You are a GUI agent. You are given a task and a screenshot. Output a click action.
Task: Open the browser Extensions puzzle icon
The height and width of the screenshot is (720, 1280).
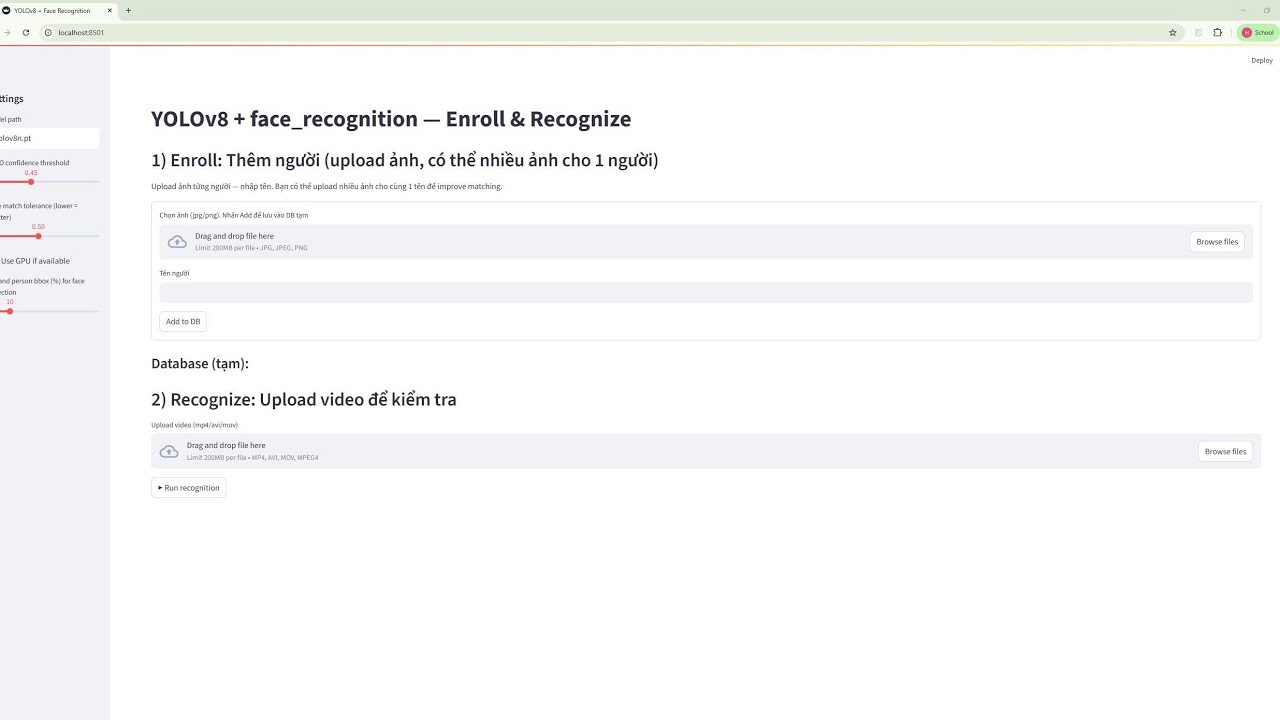[1217, 32]
